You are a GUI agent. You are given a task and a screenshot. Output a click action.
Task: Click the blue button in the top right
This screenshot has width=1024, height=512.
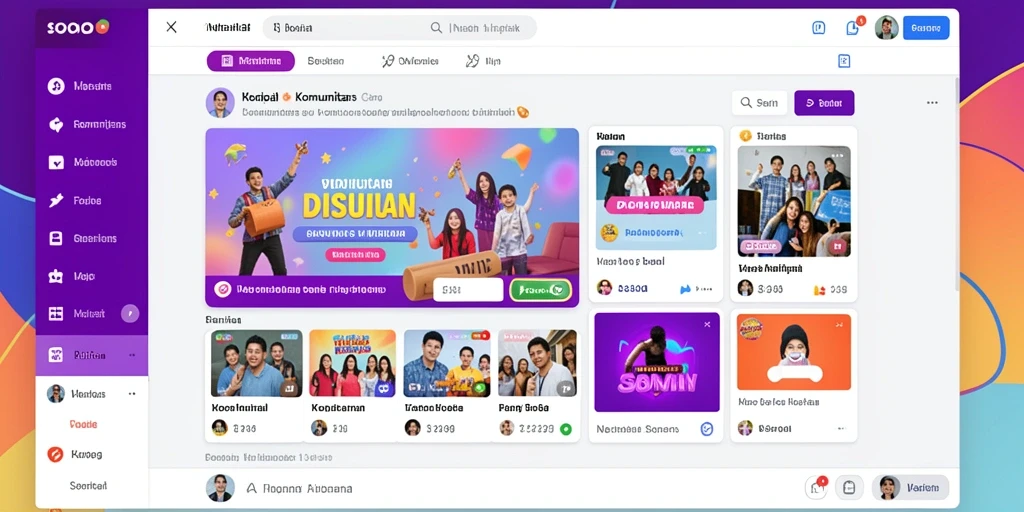(x=926, y=28)
